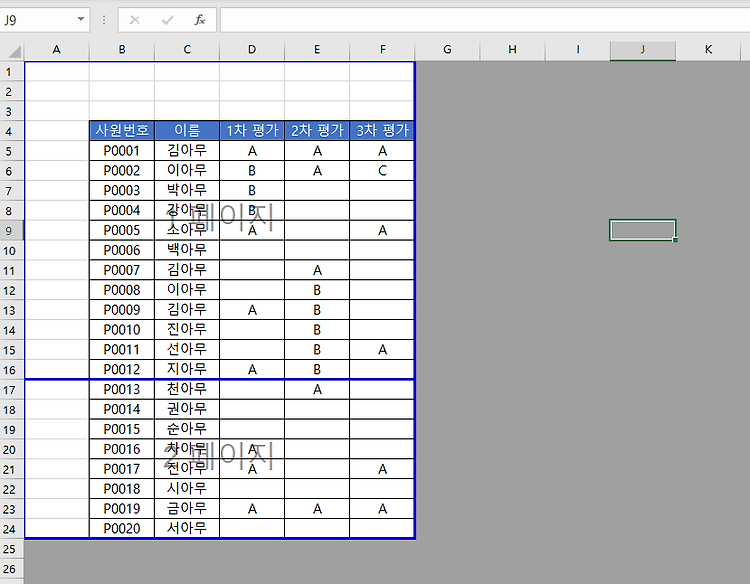Click cell containing P0003
This screenshot has width=750, height=584.
click(x=122, y=190)
